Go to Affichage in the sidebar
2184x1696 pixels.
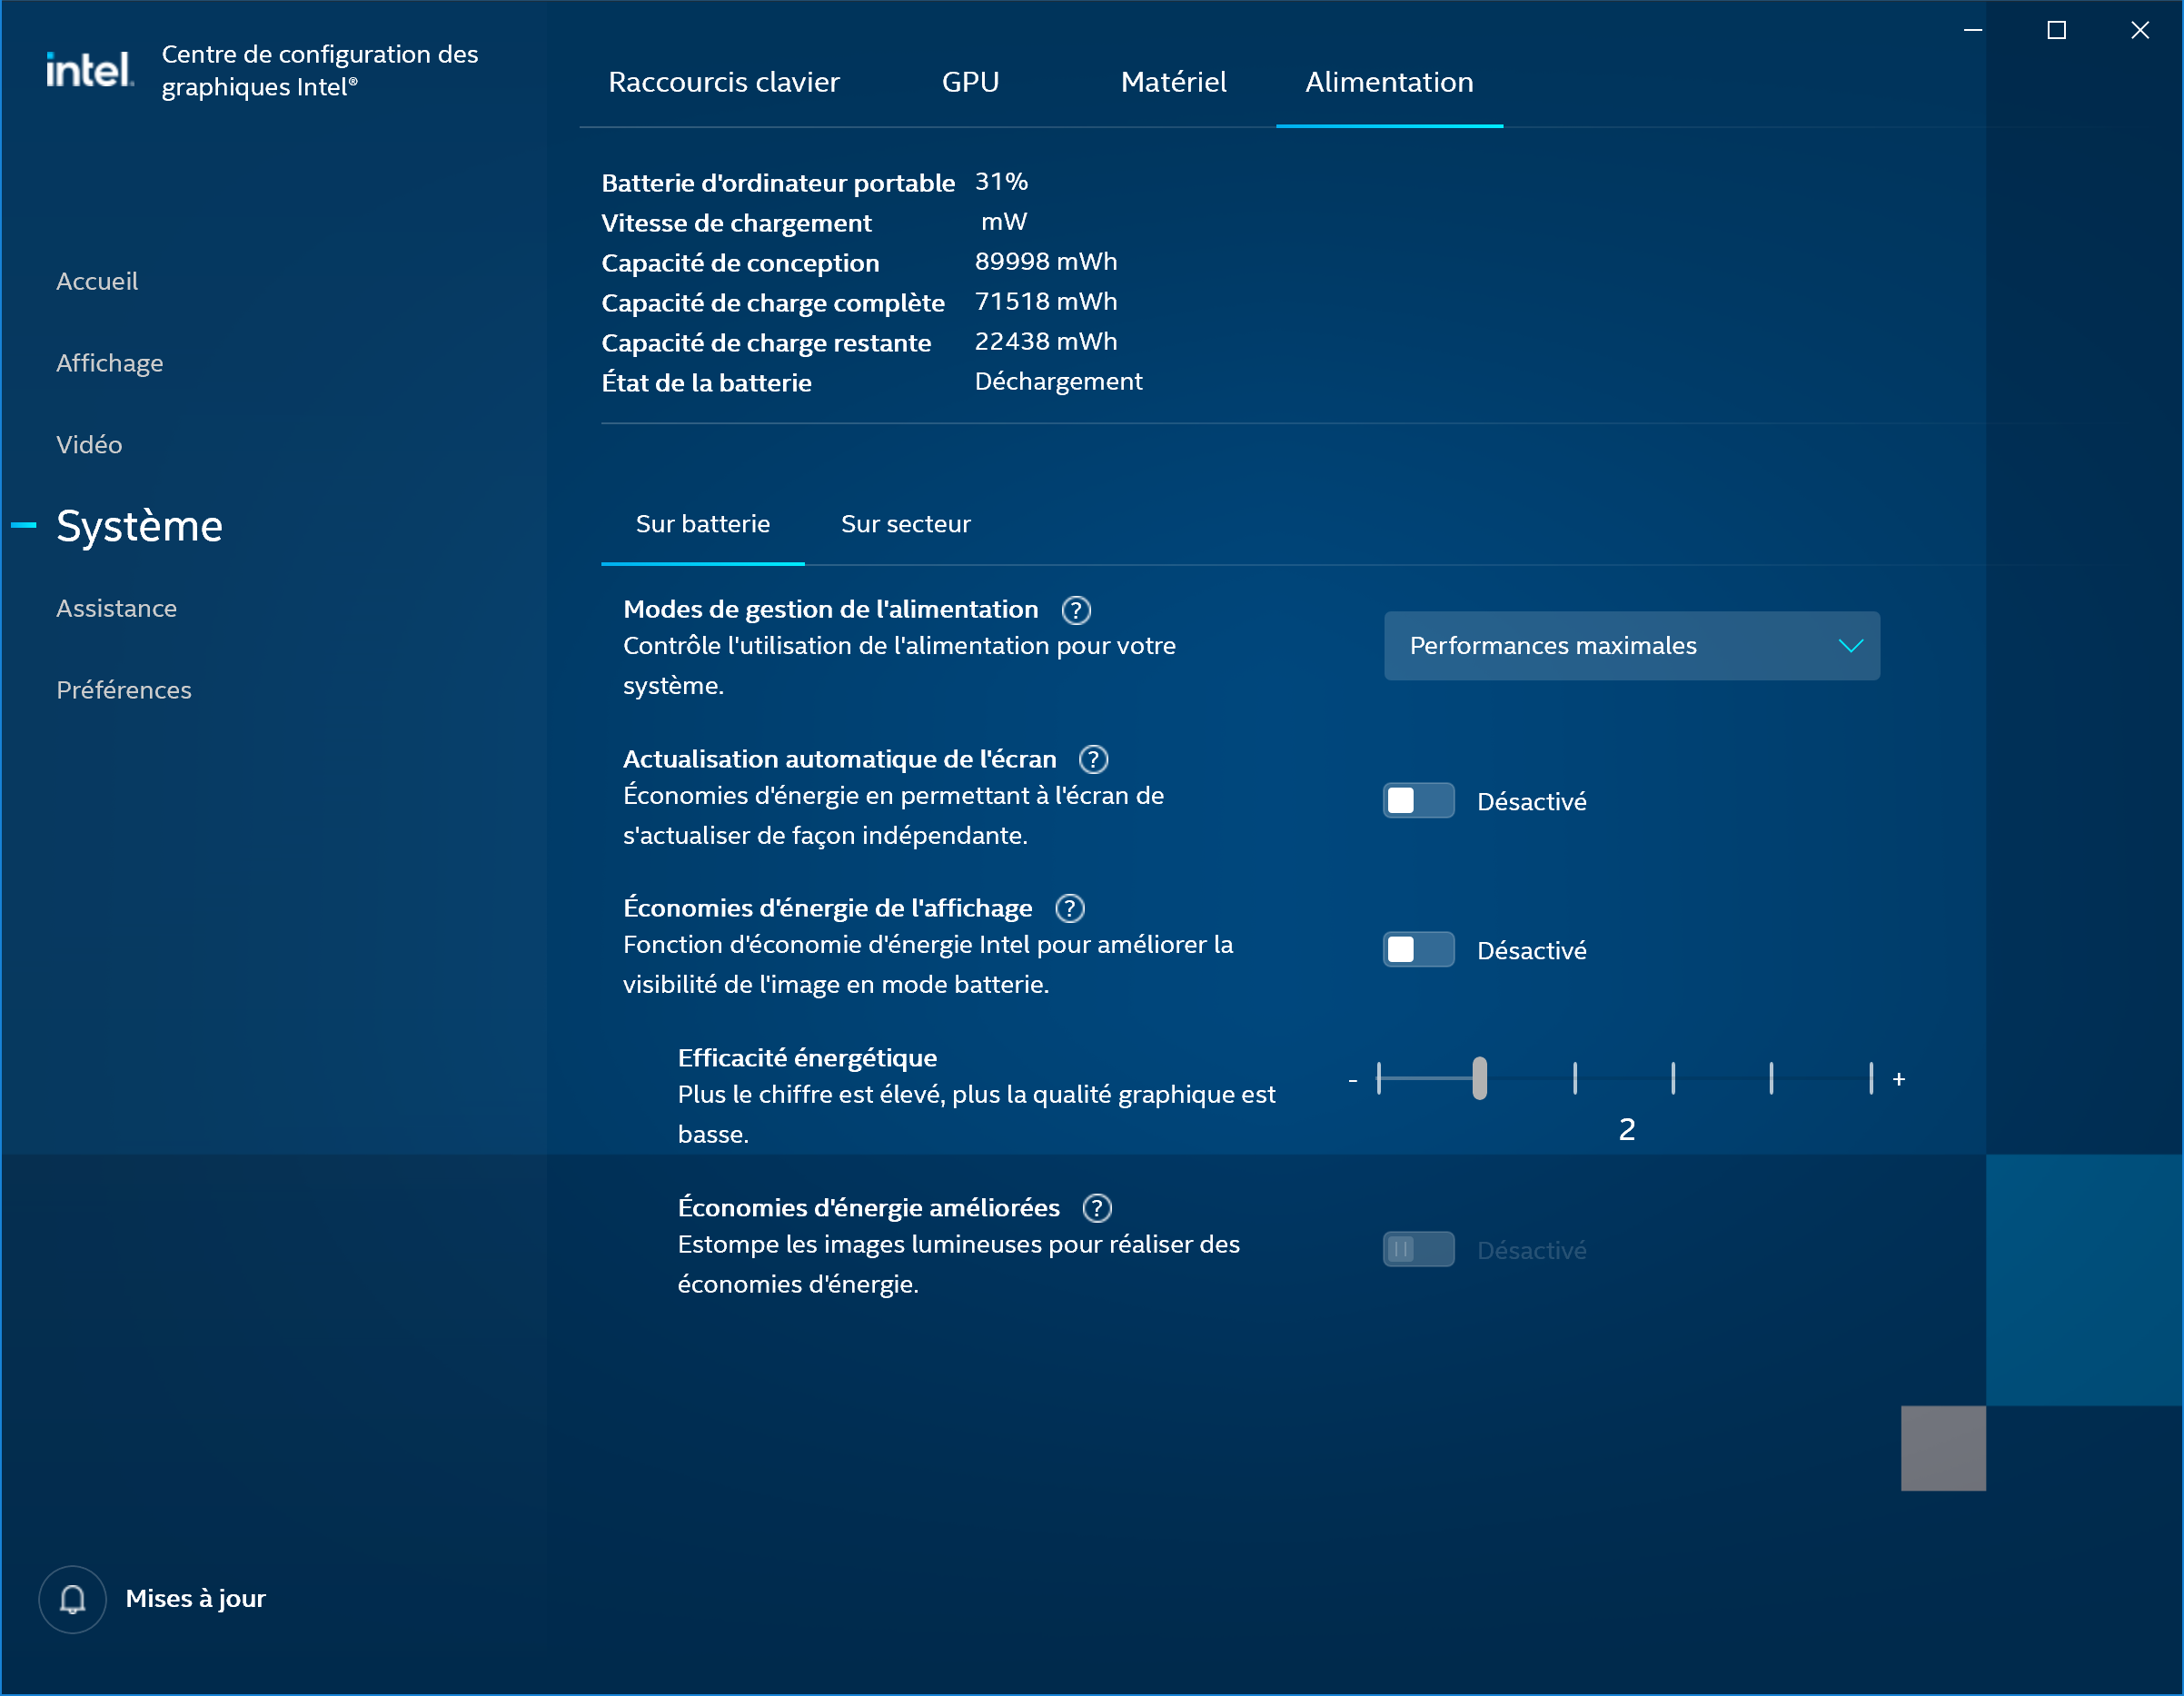coord(109,363)
